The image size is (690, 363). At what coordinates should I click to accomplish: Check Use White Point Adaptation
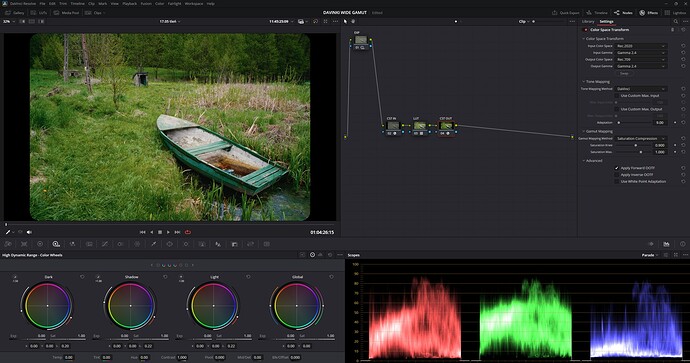point(617,181)
